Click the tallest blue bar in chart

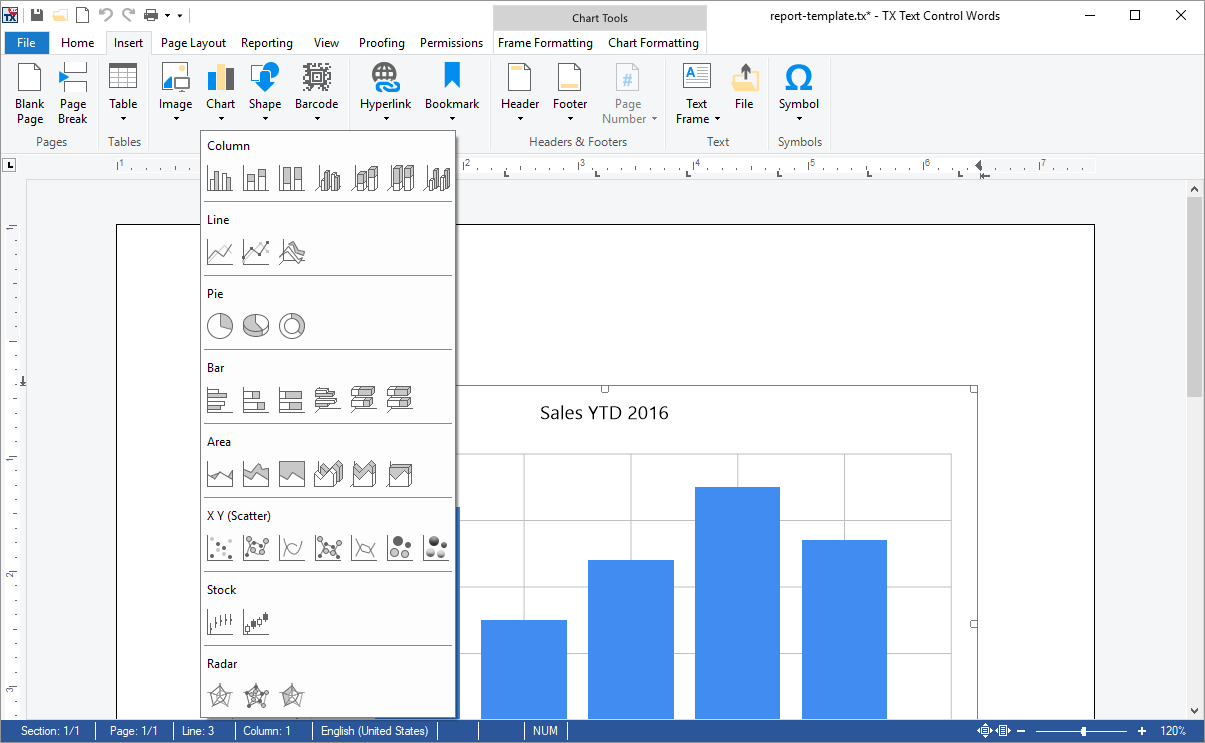pos(737,603)
